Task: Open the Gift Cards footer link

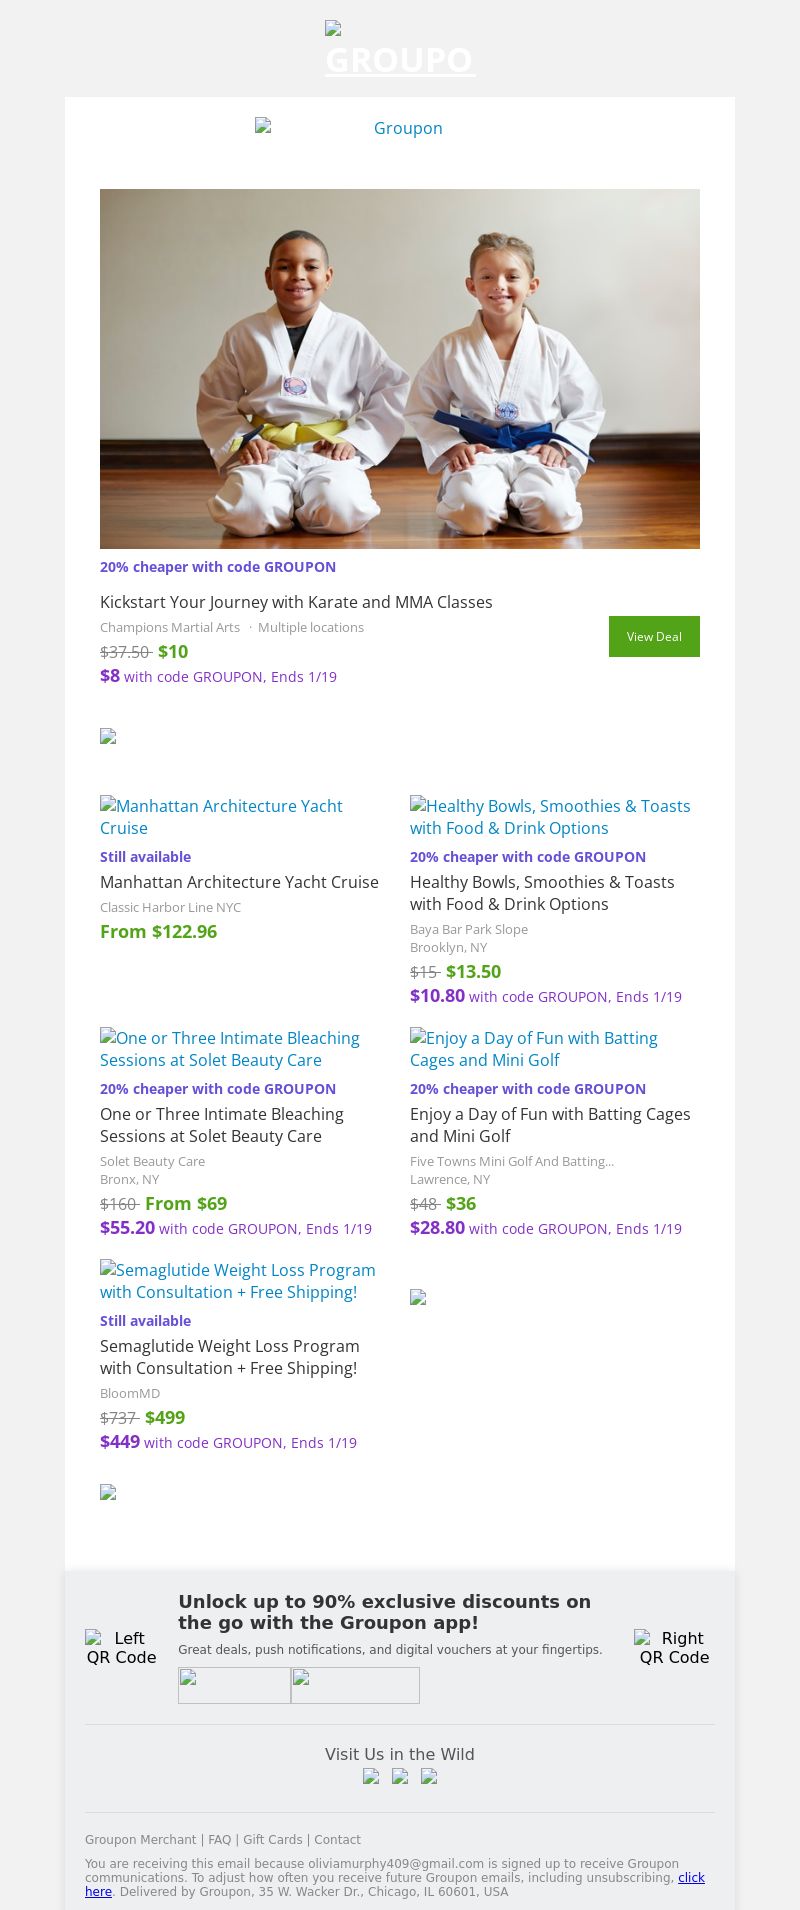Action: click(272, 1840)
